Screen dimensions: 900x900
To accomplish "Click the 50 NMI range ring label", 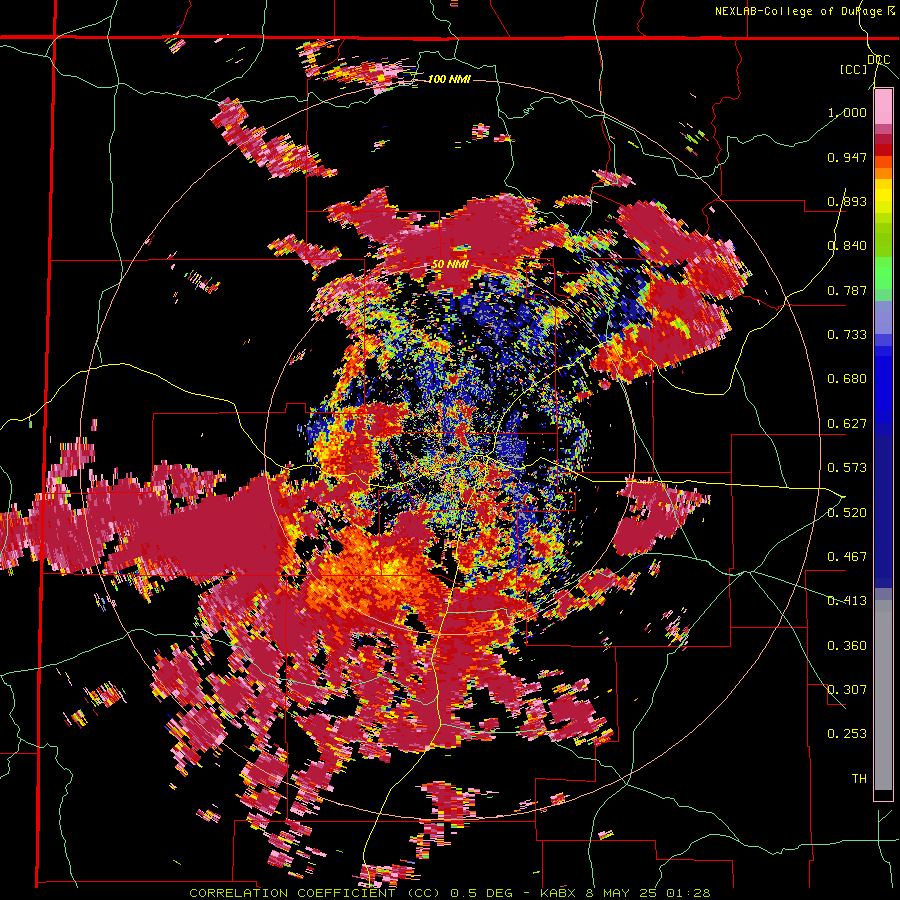I will [450, 265].
